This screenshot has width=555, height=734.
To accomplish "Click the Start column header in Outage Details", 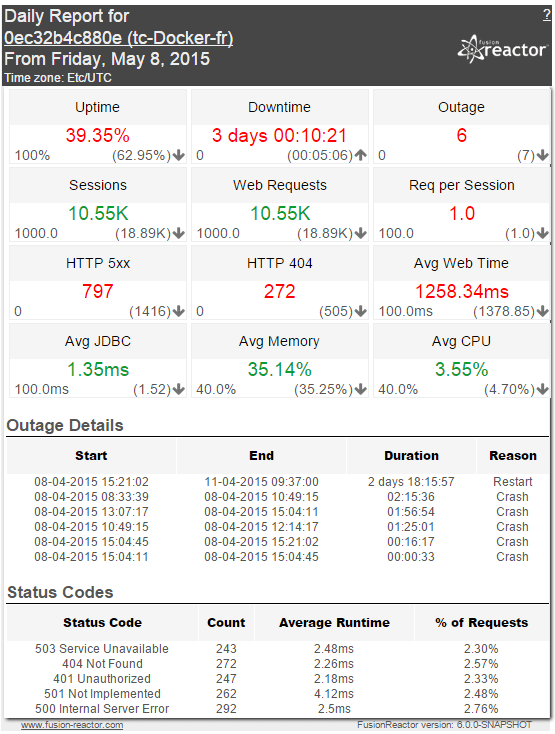I will coord(91,455).
